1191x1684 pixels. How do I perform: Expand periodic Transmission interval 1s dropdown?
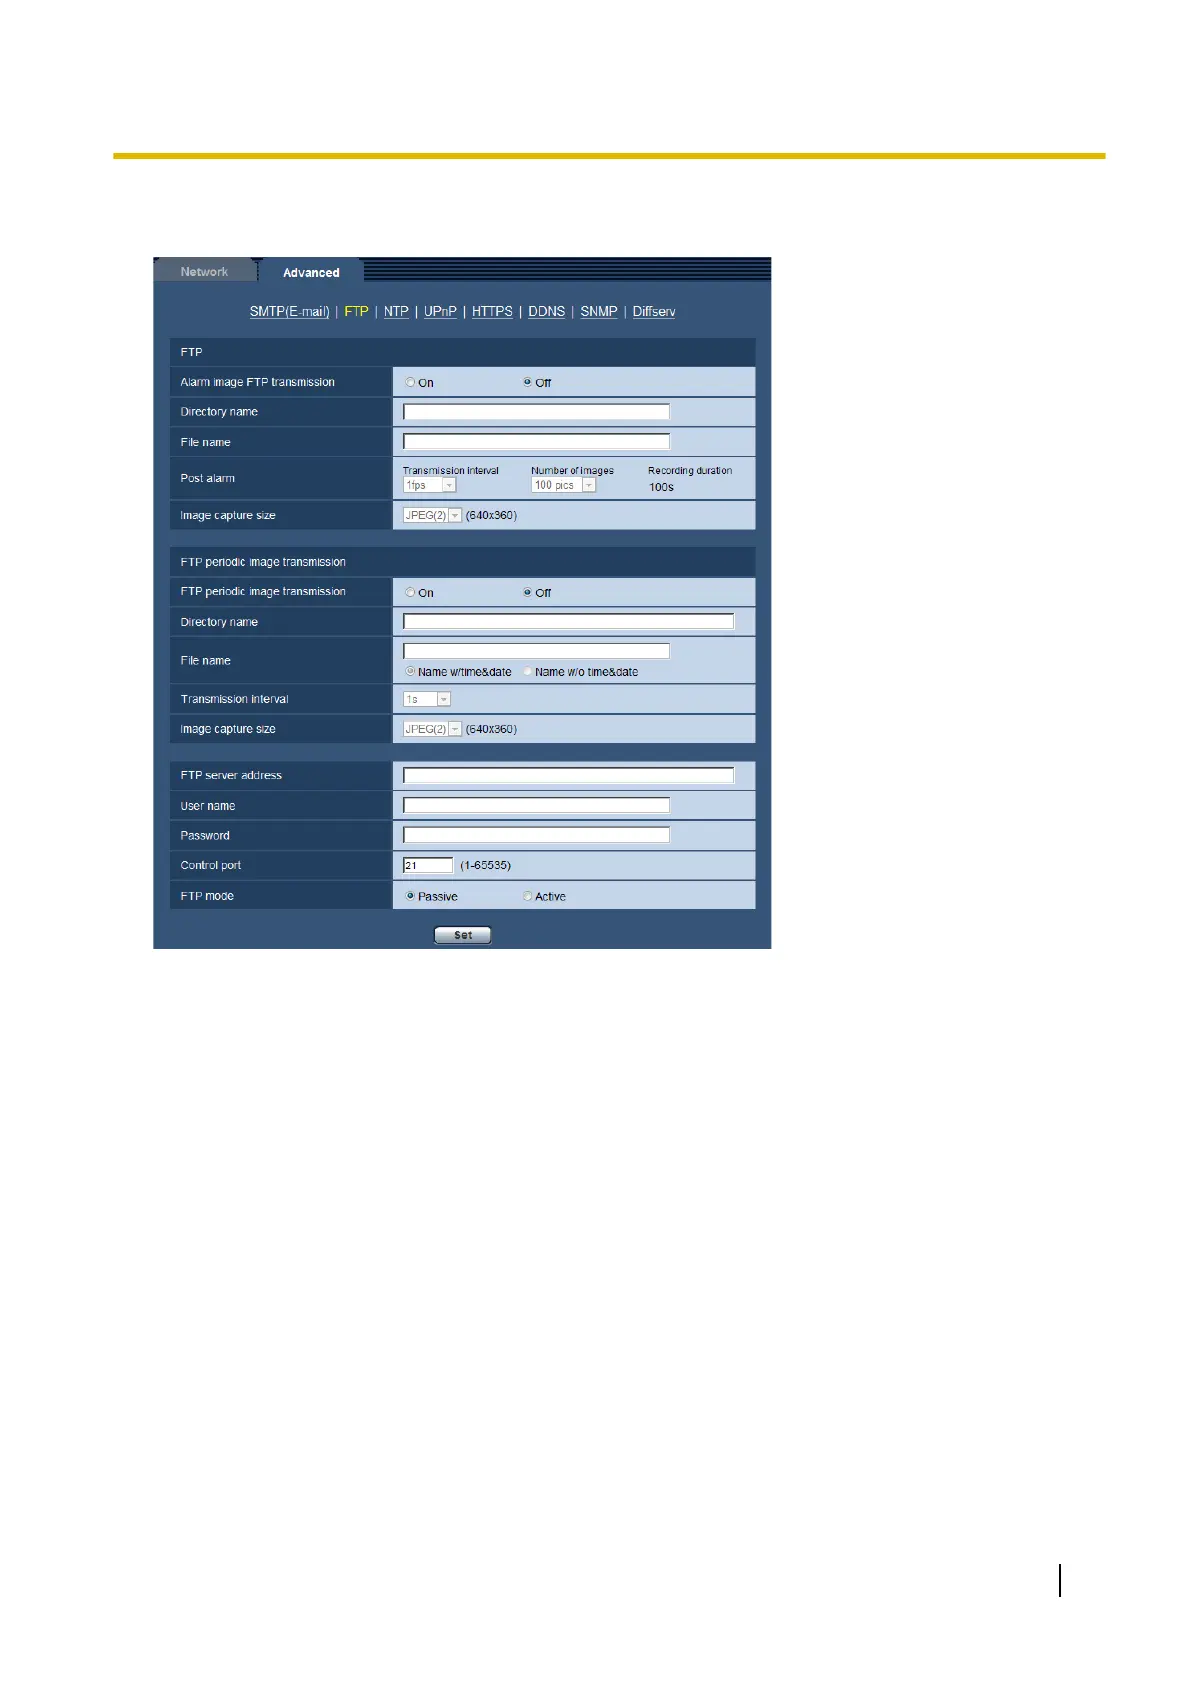pos(427,699)
